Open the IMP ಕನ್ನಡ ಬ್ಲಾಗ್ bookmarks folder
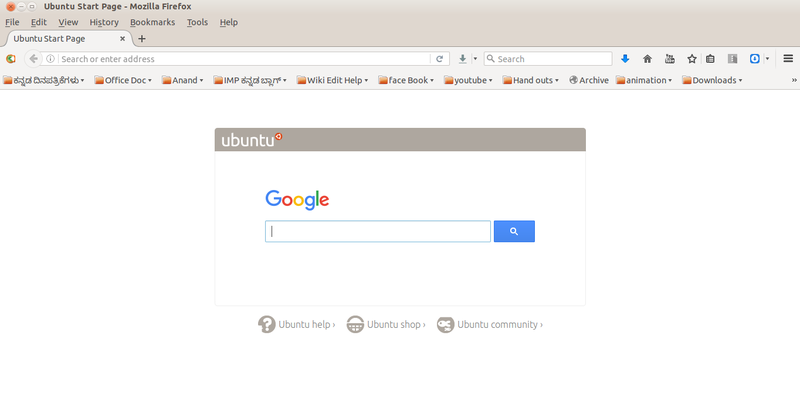The image size is (800, 417). 250,80
